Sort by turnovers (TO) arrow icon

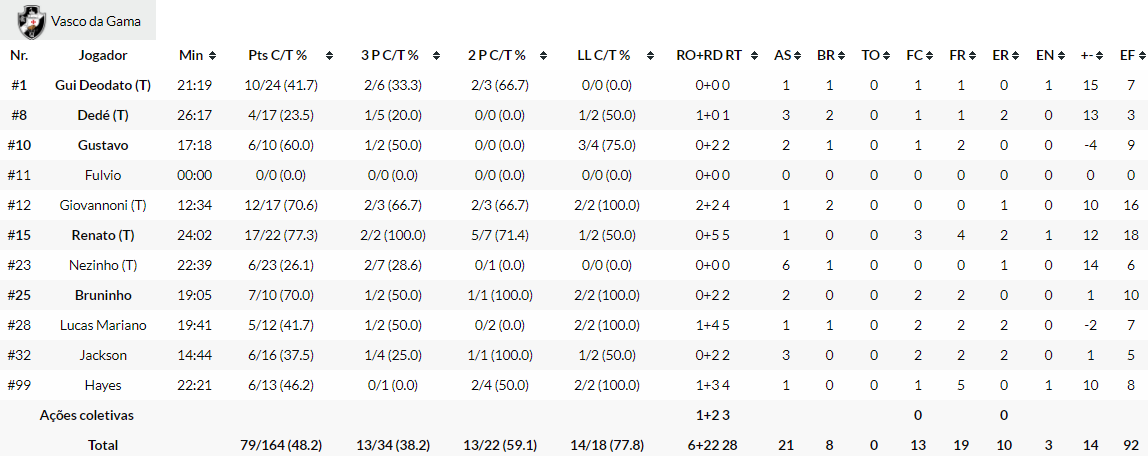click(886, 56)
